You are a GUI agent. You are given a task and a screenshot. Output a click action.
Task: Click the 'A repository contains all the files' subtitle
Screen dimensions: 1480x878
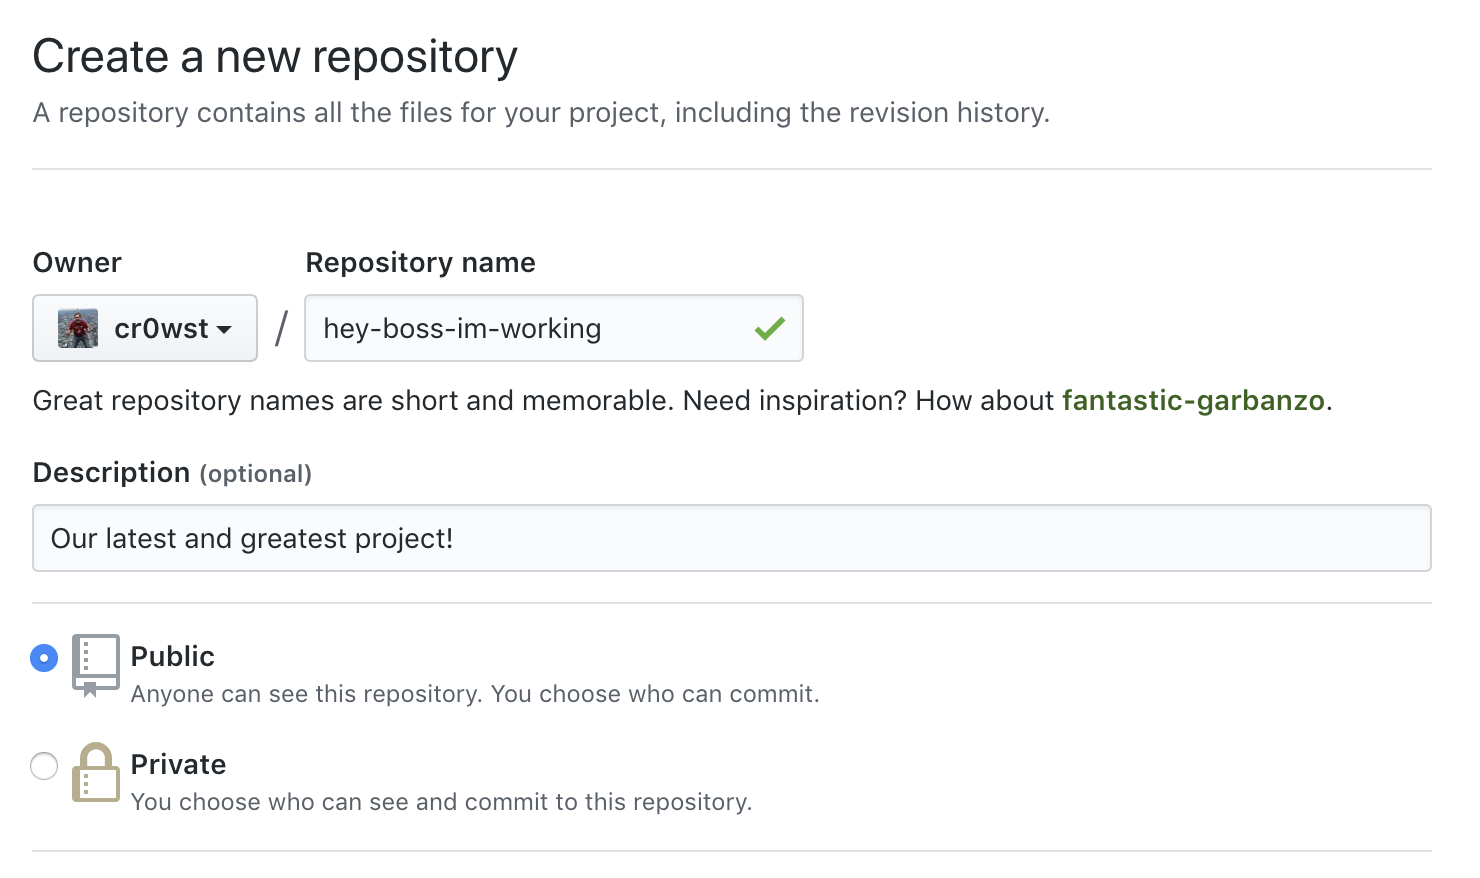tap(541, 112)
